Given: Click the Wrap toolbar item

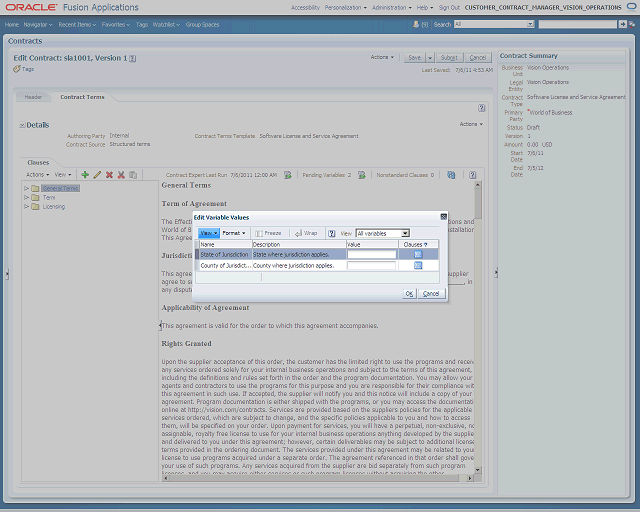Looking at the screenshot, I should [306, 233].
